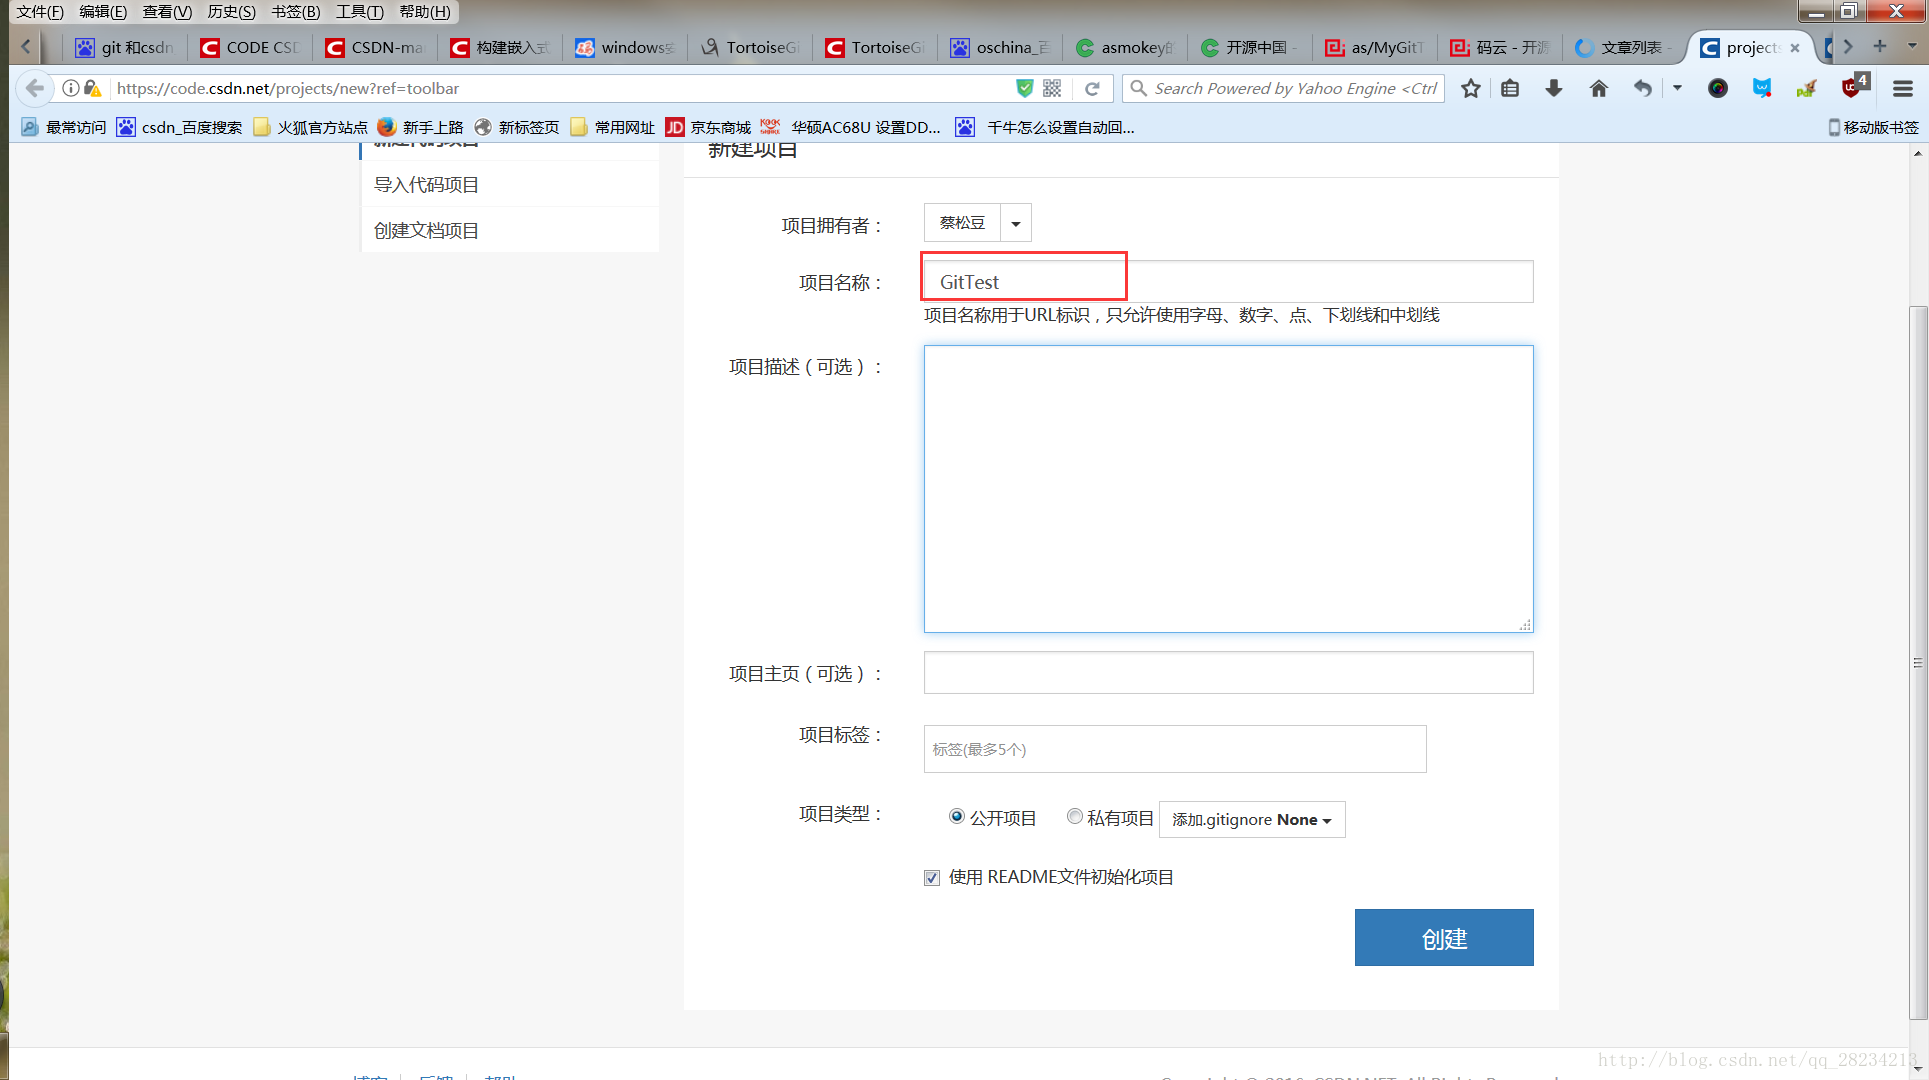Viewport: 1929px width, 1080px height.
Task: Toggle the README initialize checkbox
Action: [932, 878]
